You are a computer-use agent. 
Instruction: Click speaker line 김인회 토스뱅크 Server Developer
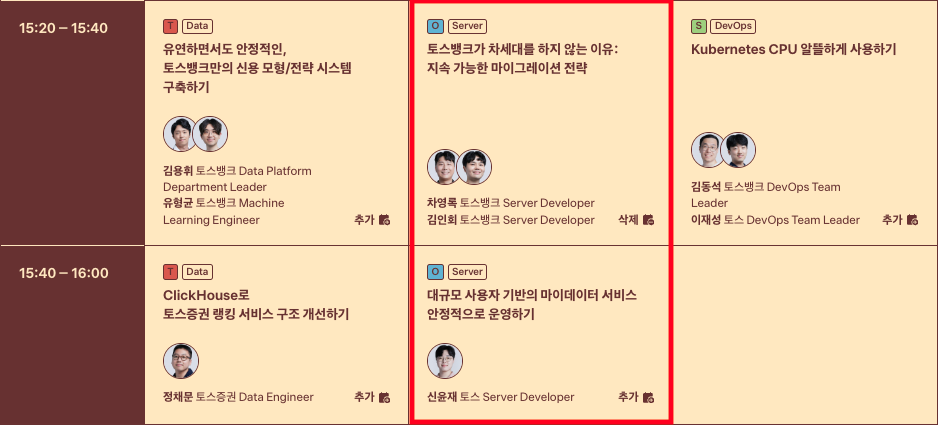[511, 220]
